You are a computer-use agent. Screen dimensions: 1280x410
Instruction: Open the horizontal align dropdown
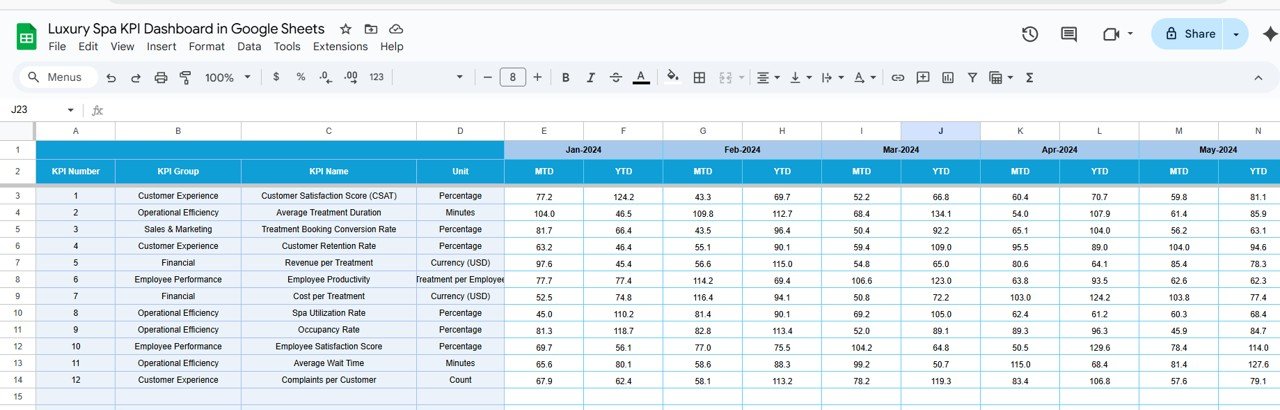pyautogui.click(x=767, y=77)
